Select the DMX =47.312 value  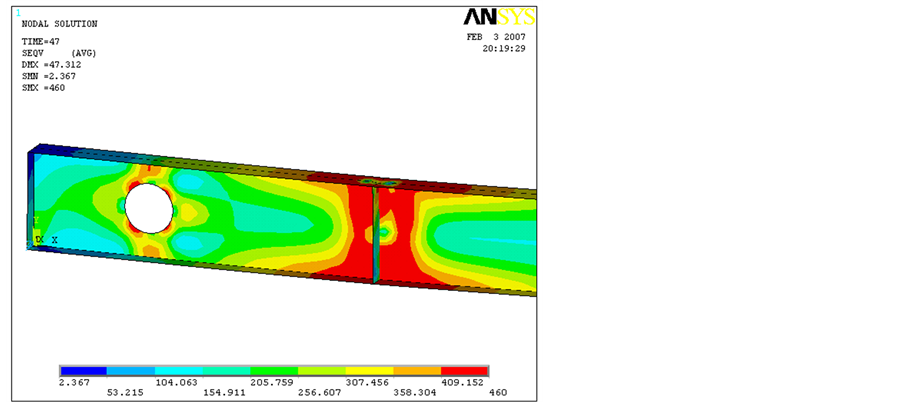coord(49,64)
